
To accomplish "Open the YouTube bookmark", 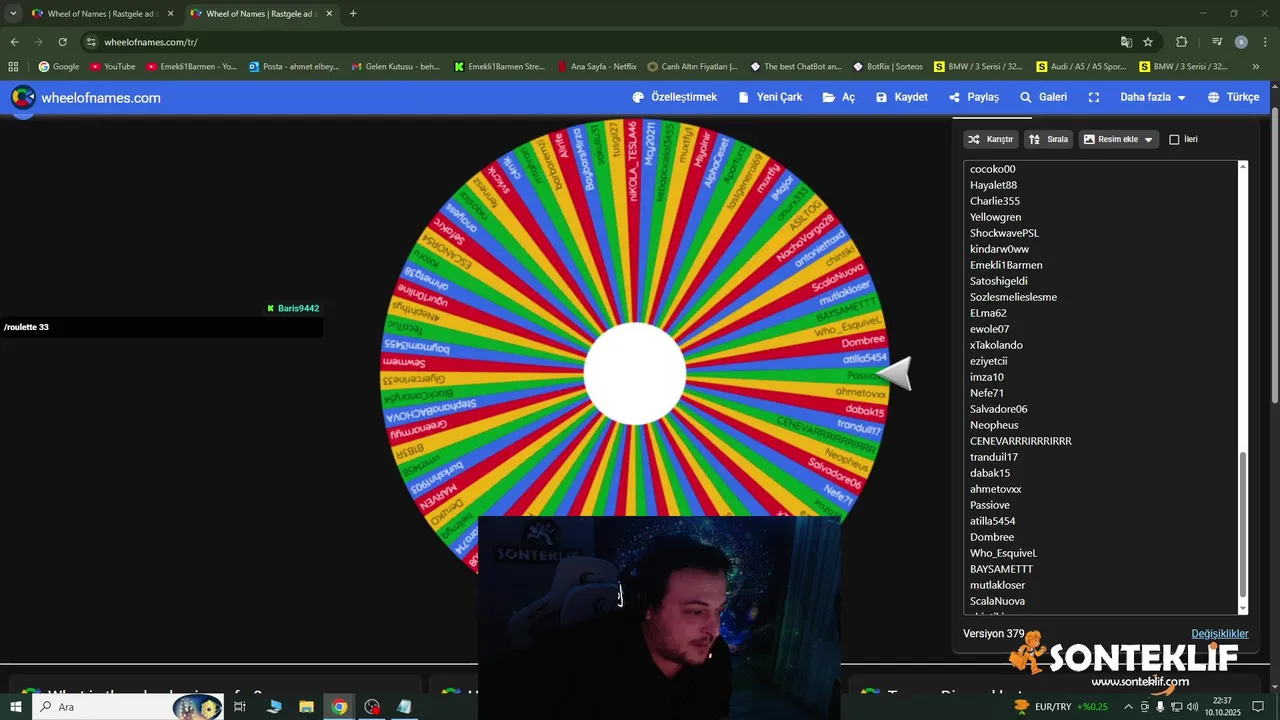I will (113, 67).
